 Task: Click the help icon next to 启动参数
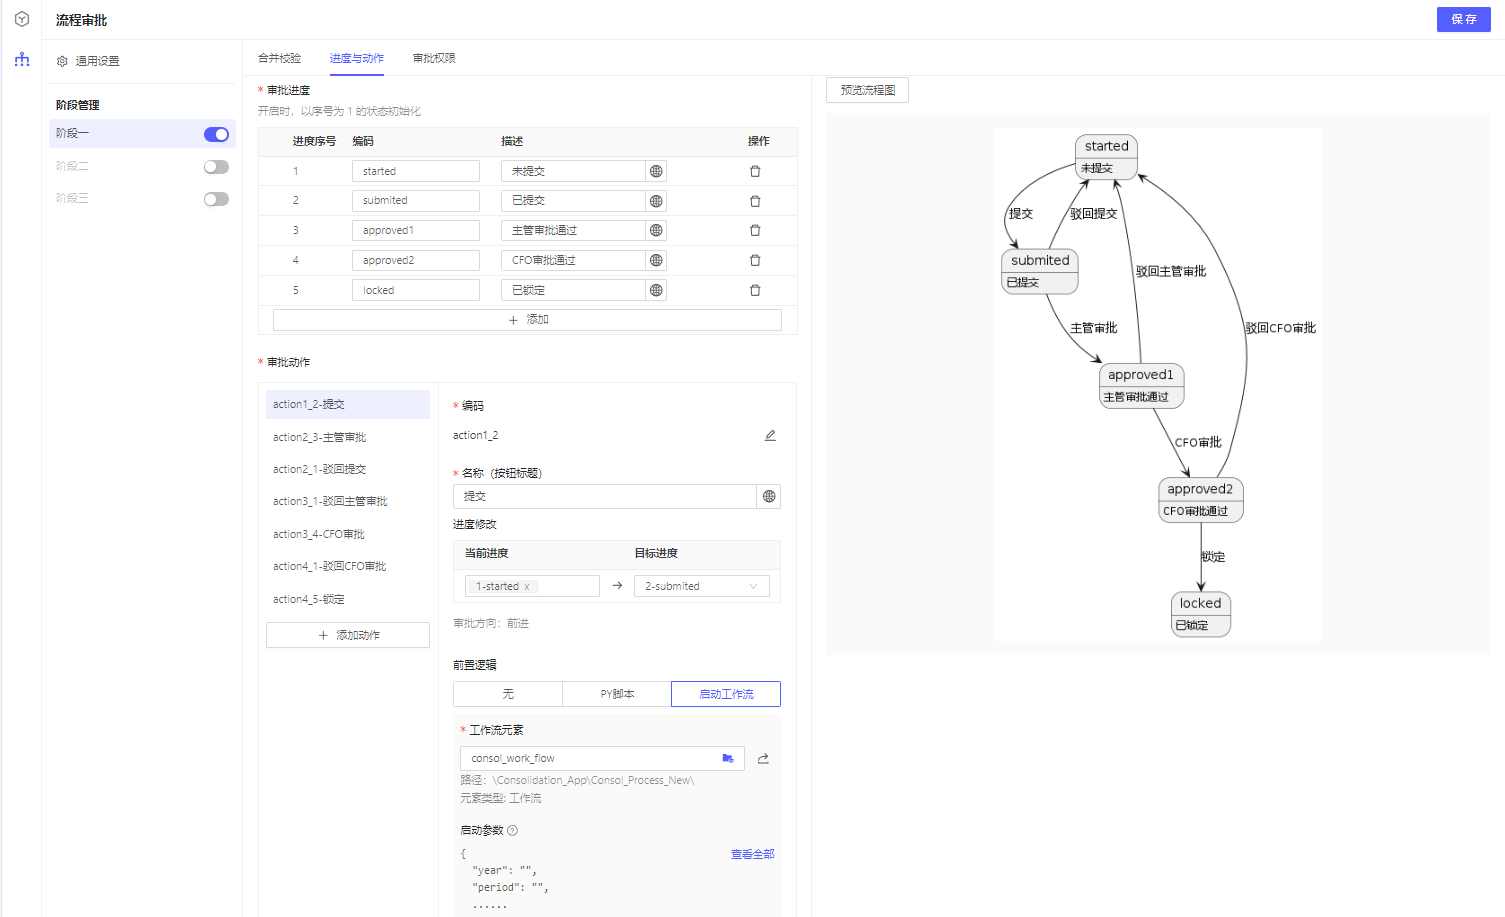point(513,830)
